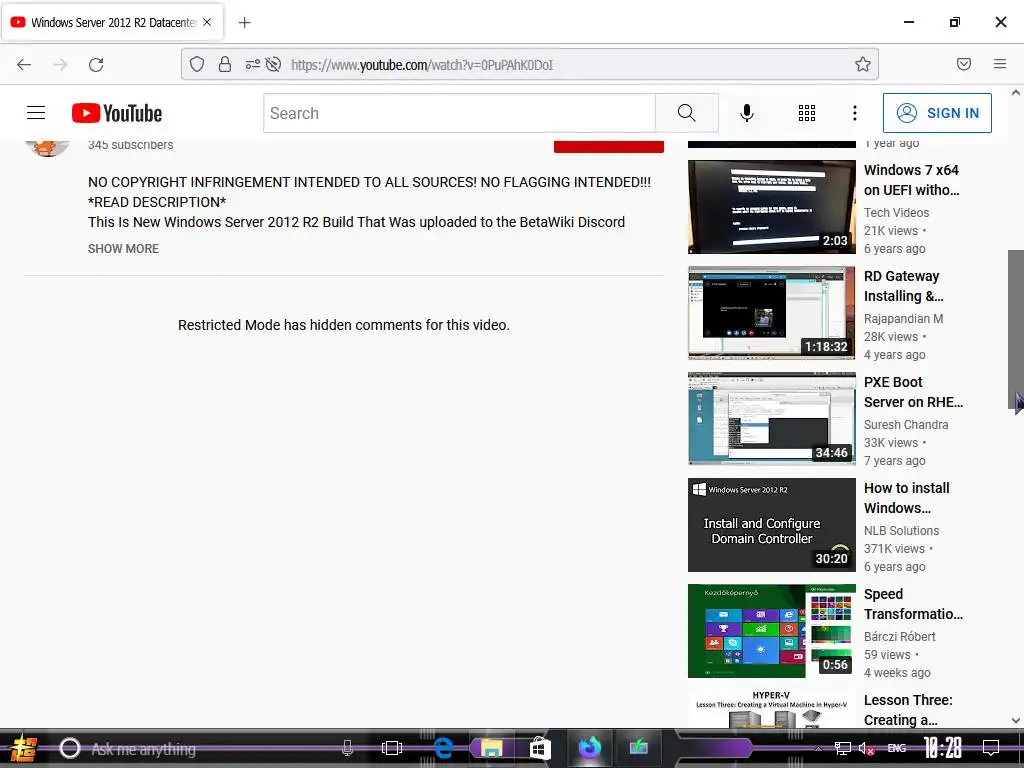Image resolution: width=1024 pixels, height=768 pixels.
Task: Show hidden tray icons arrow
Action: point(818,749)
